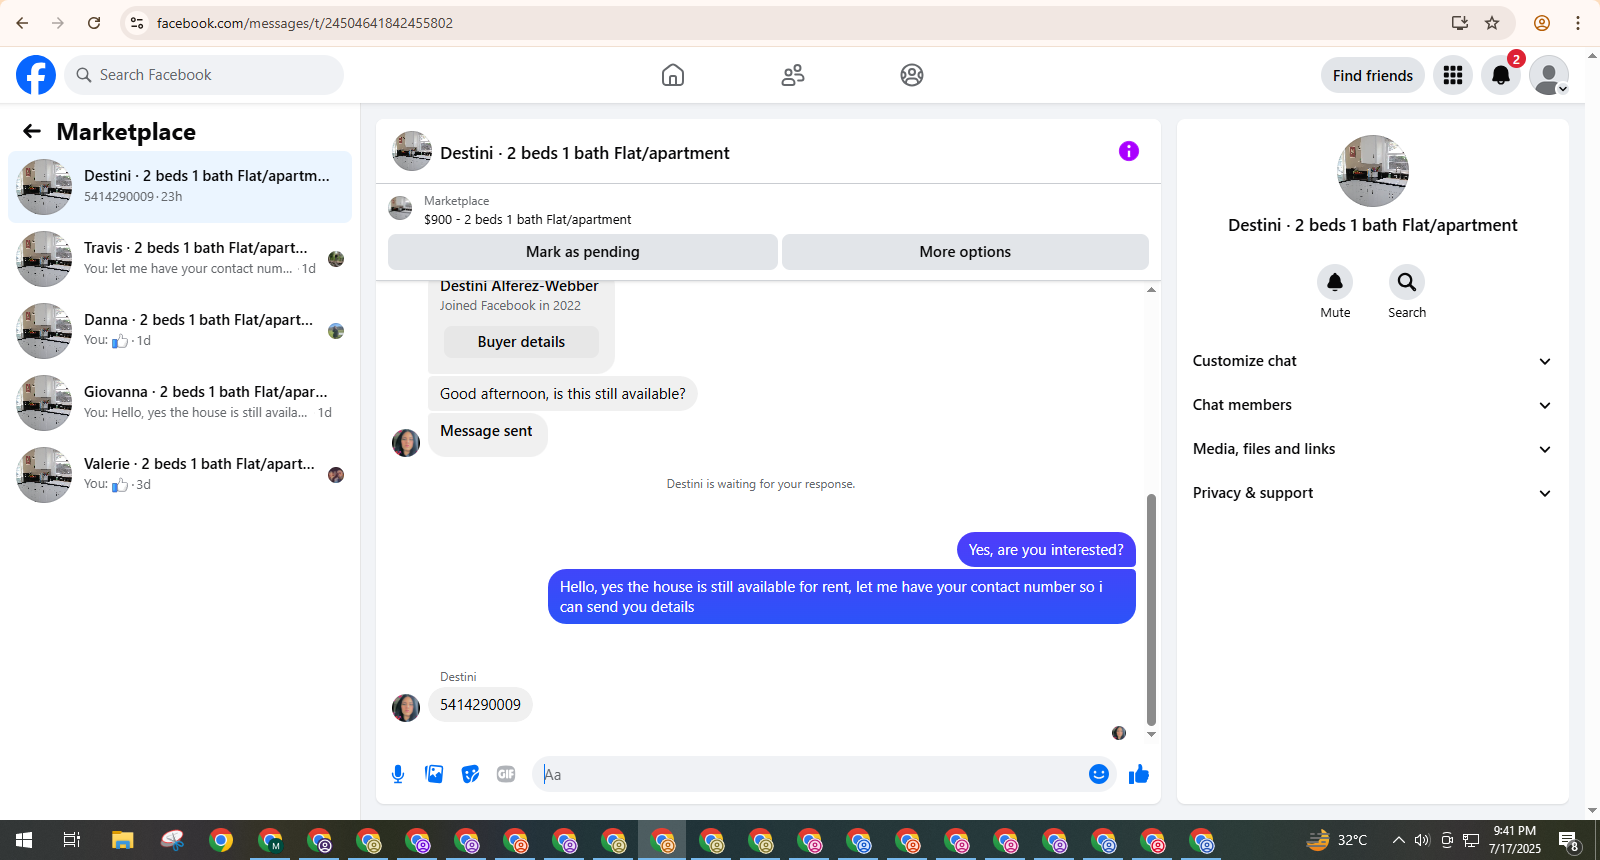This screenshot has width=1600, height=860.
Task: Open File Explorer from the taskbar
Action: [x=122, y=840]
